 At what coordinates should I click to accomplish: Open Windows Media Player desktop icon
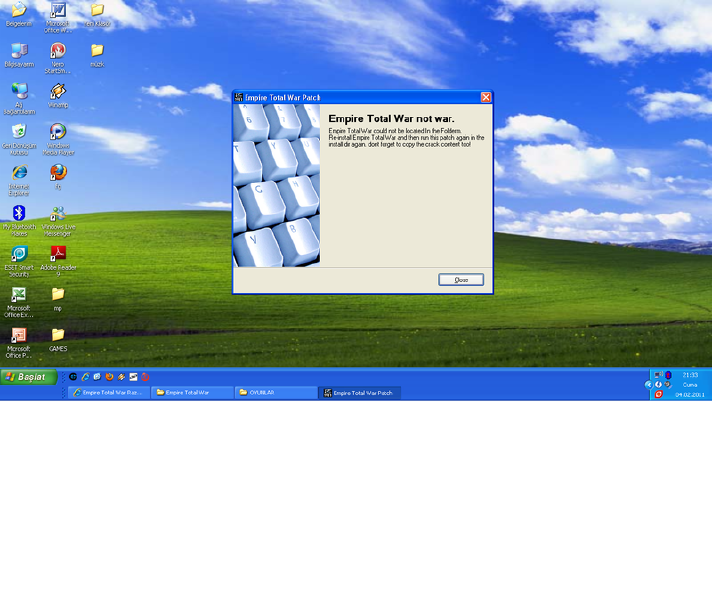click(58, 132)
